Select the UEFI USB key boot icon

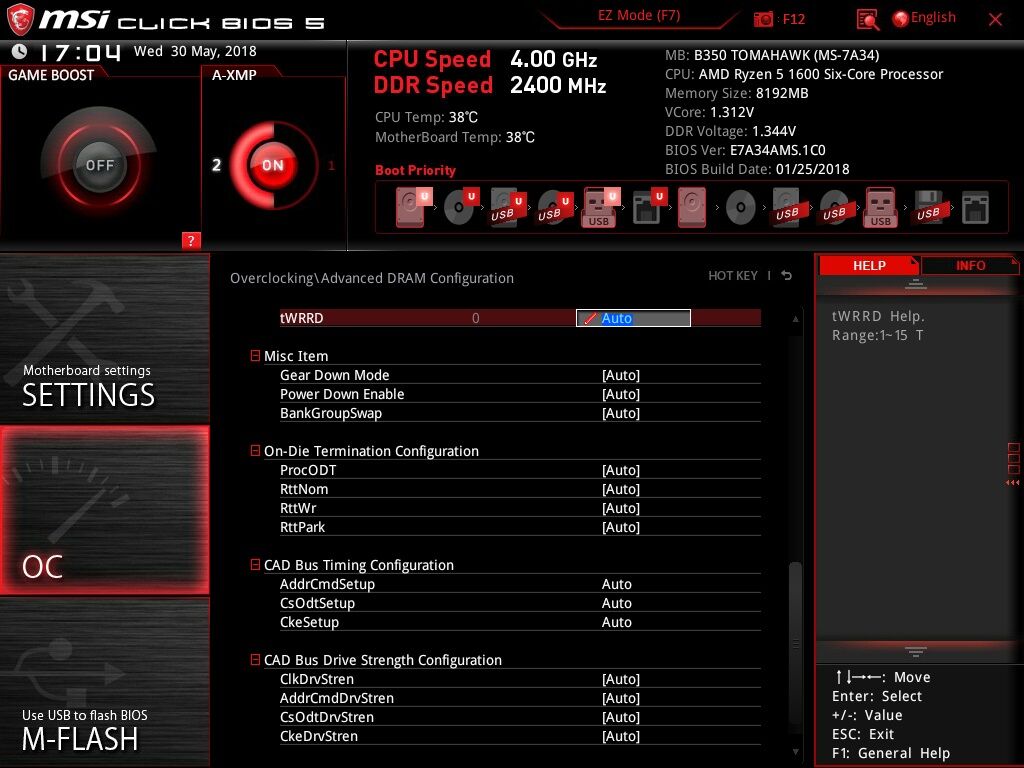click(600, 208)
